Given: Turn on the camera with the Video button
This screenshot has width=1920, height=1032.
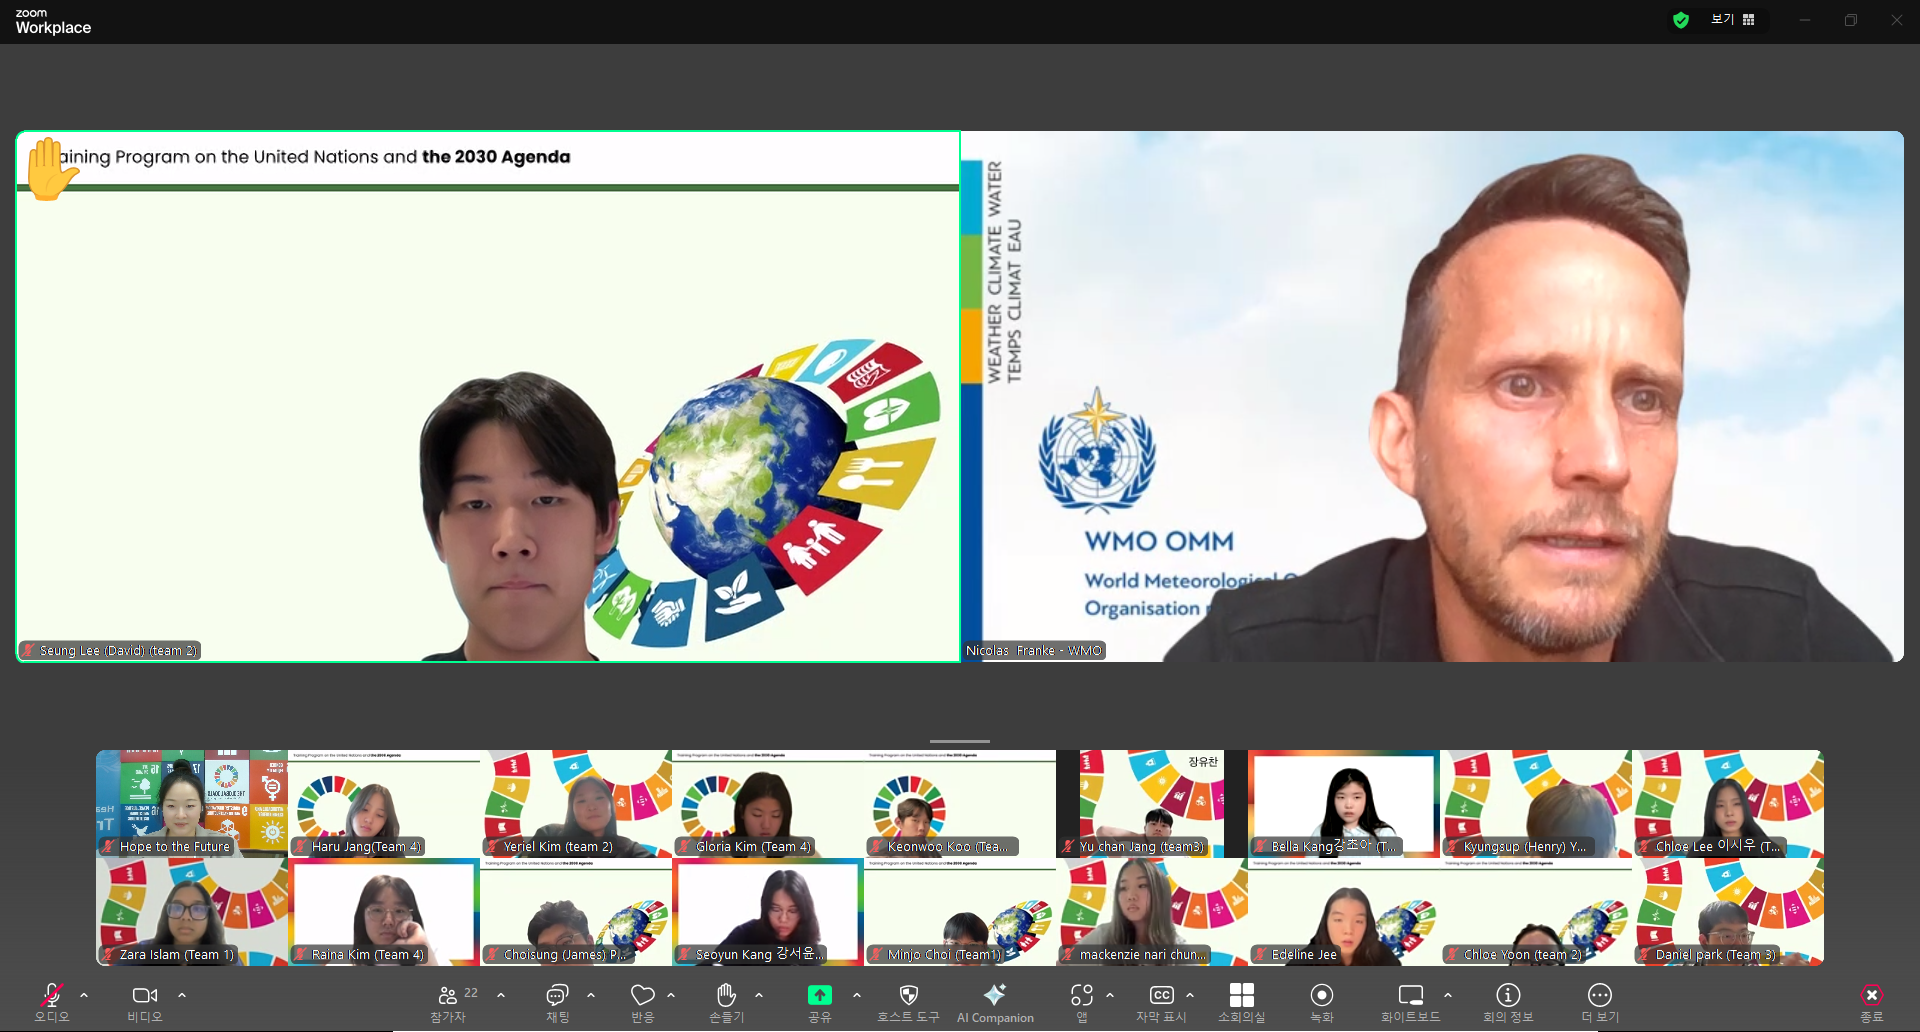Looking at the screenshot, I should (x=145, y=1002).
